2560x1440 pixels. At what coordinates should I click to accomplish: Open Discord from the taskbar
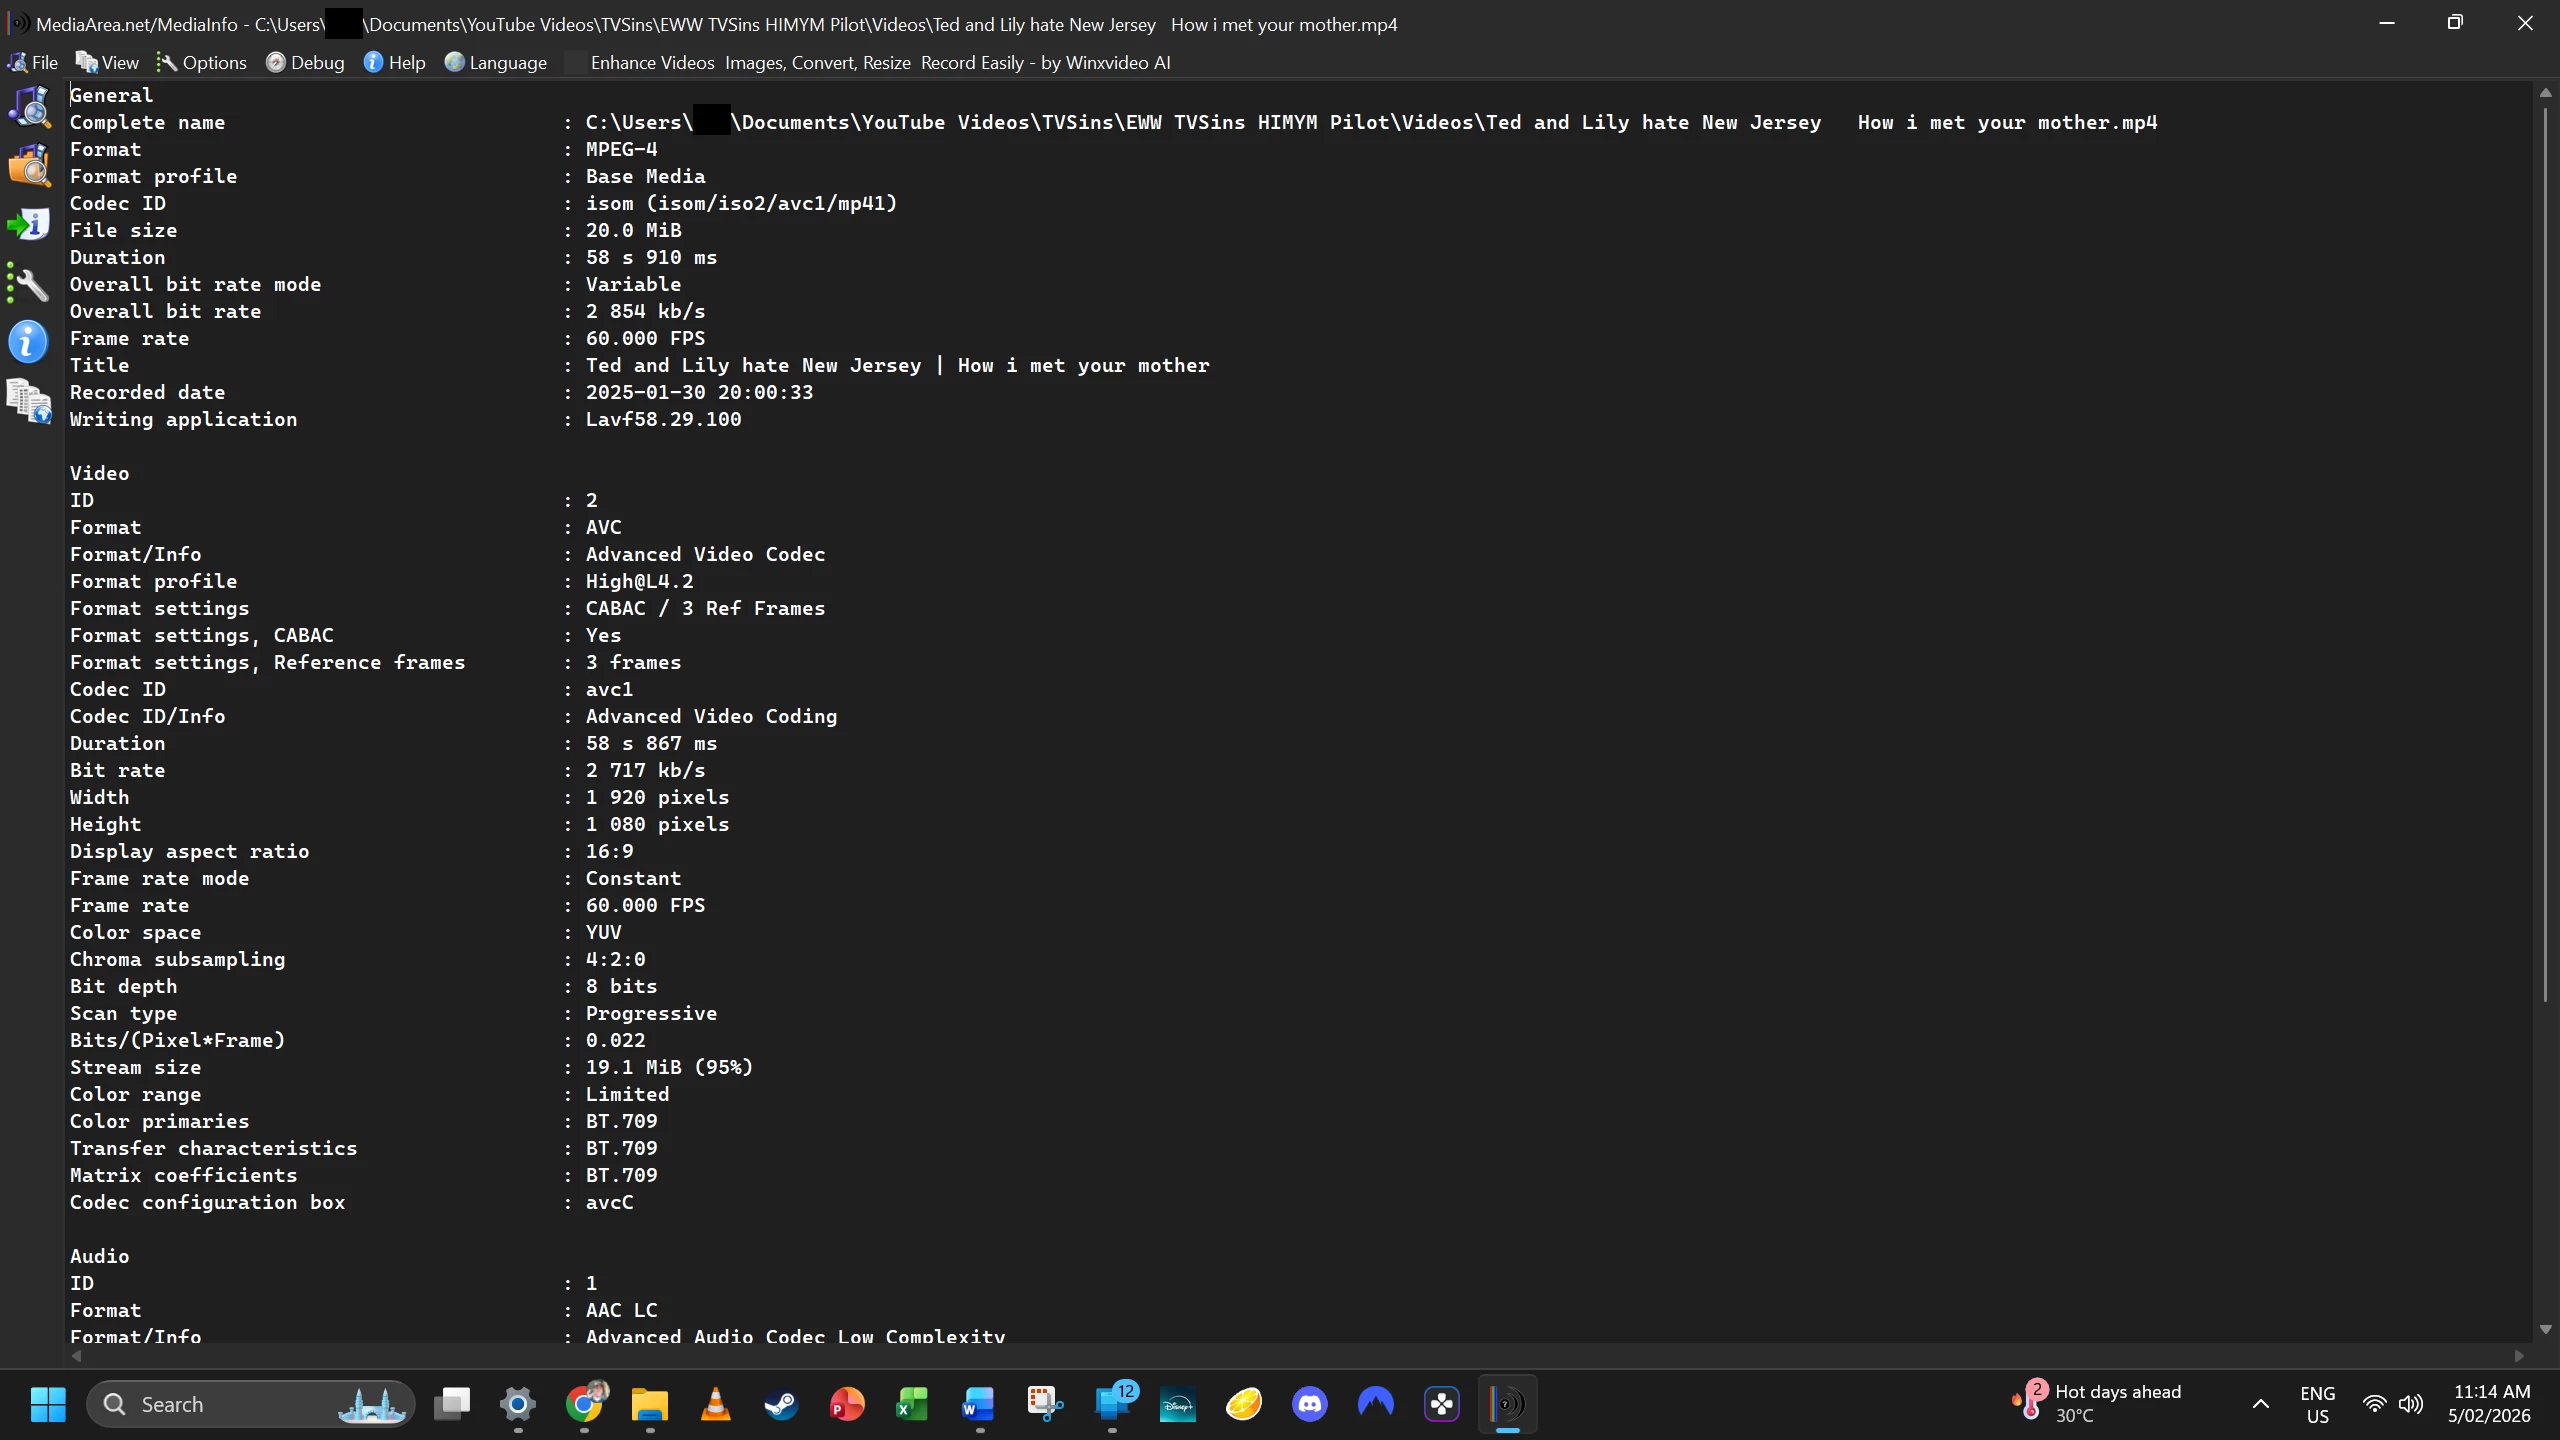point(1309,1404)
